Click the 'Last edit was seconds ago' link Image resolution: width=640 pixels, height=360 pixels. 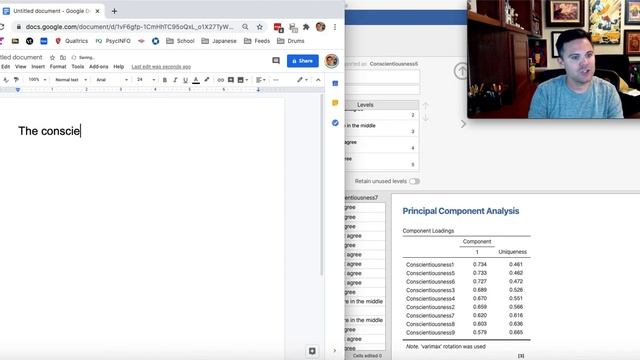[161, 67]
